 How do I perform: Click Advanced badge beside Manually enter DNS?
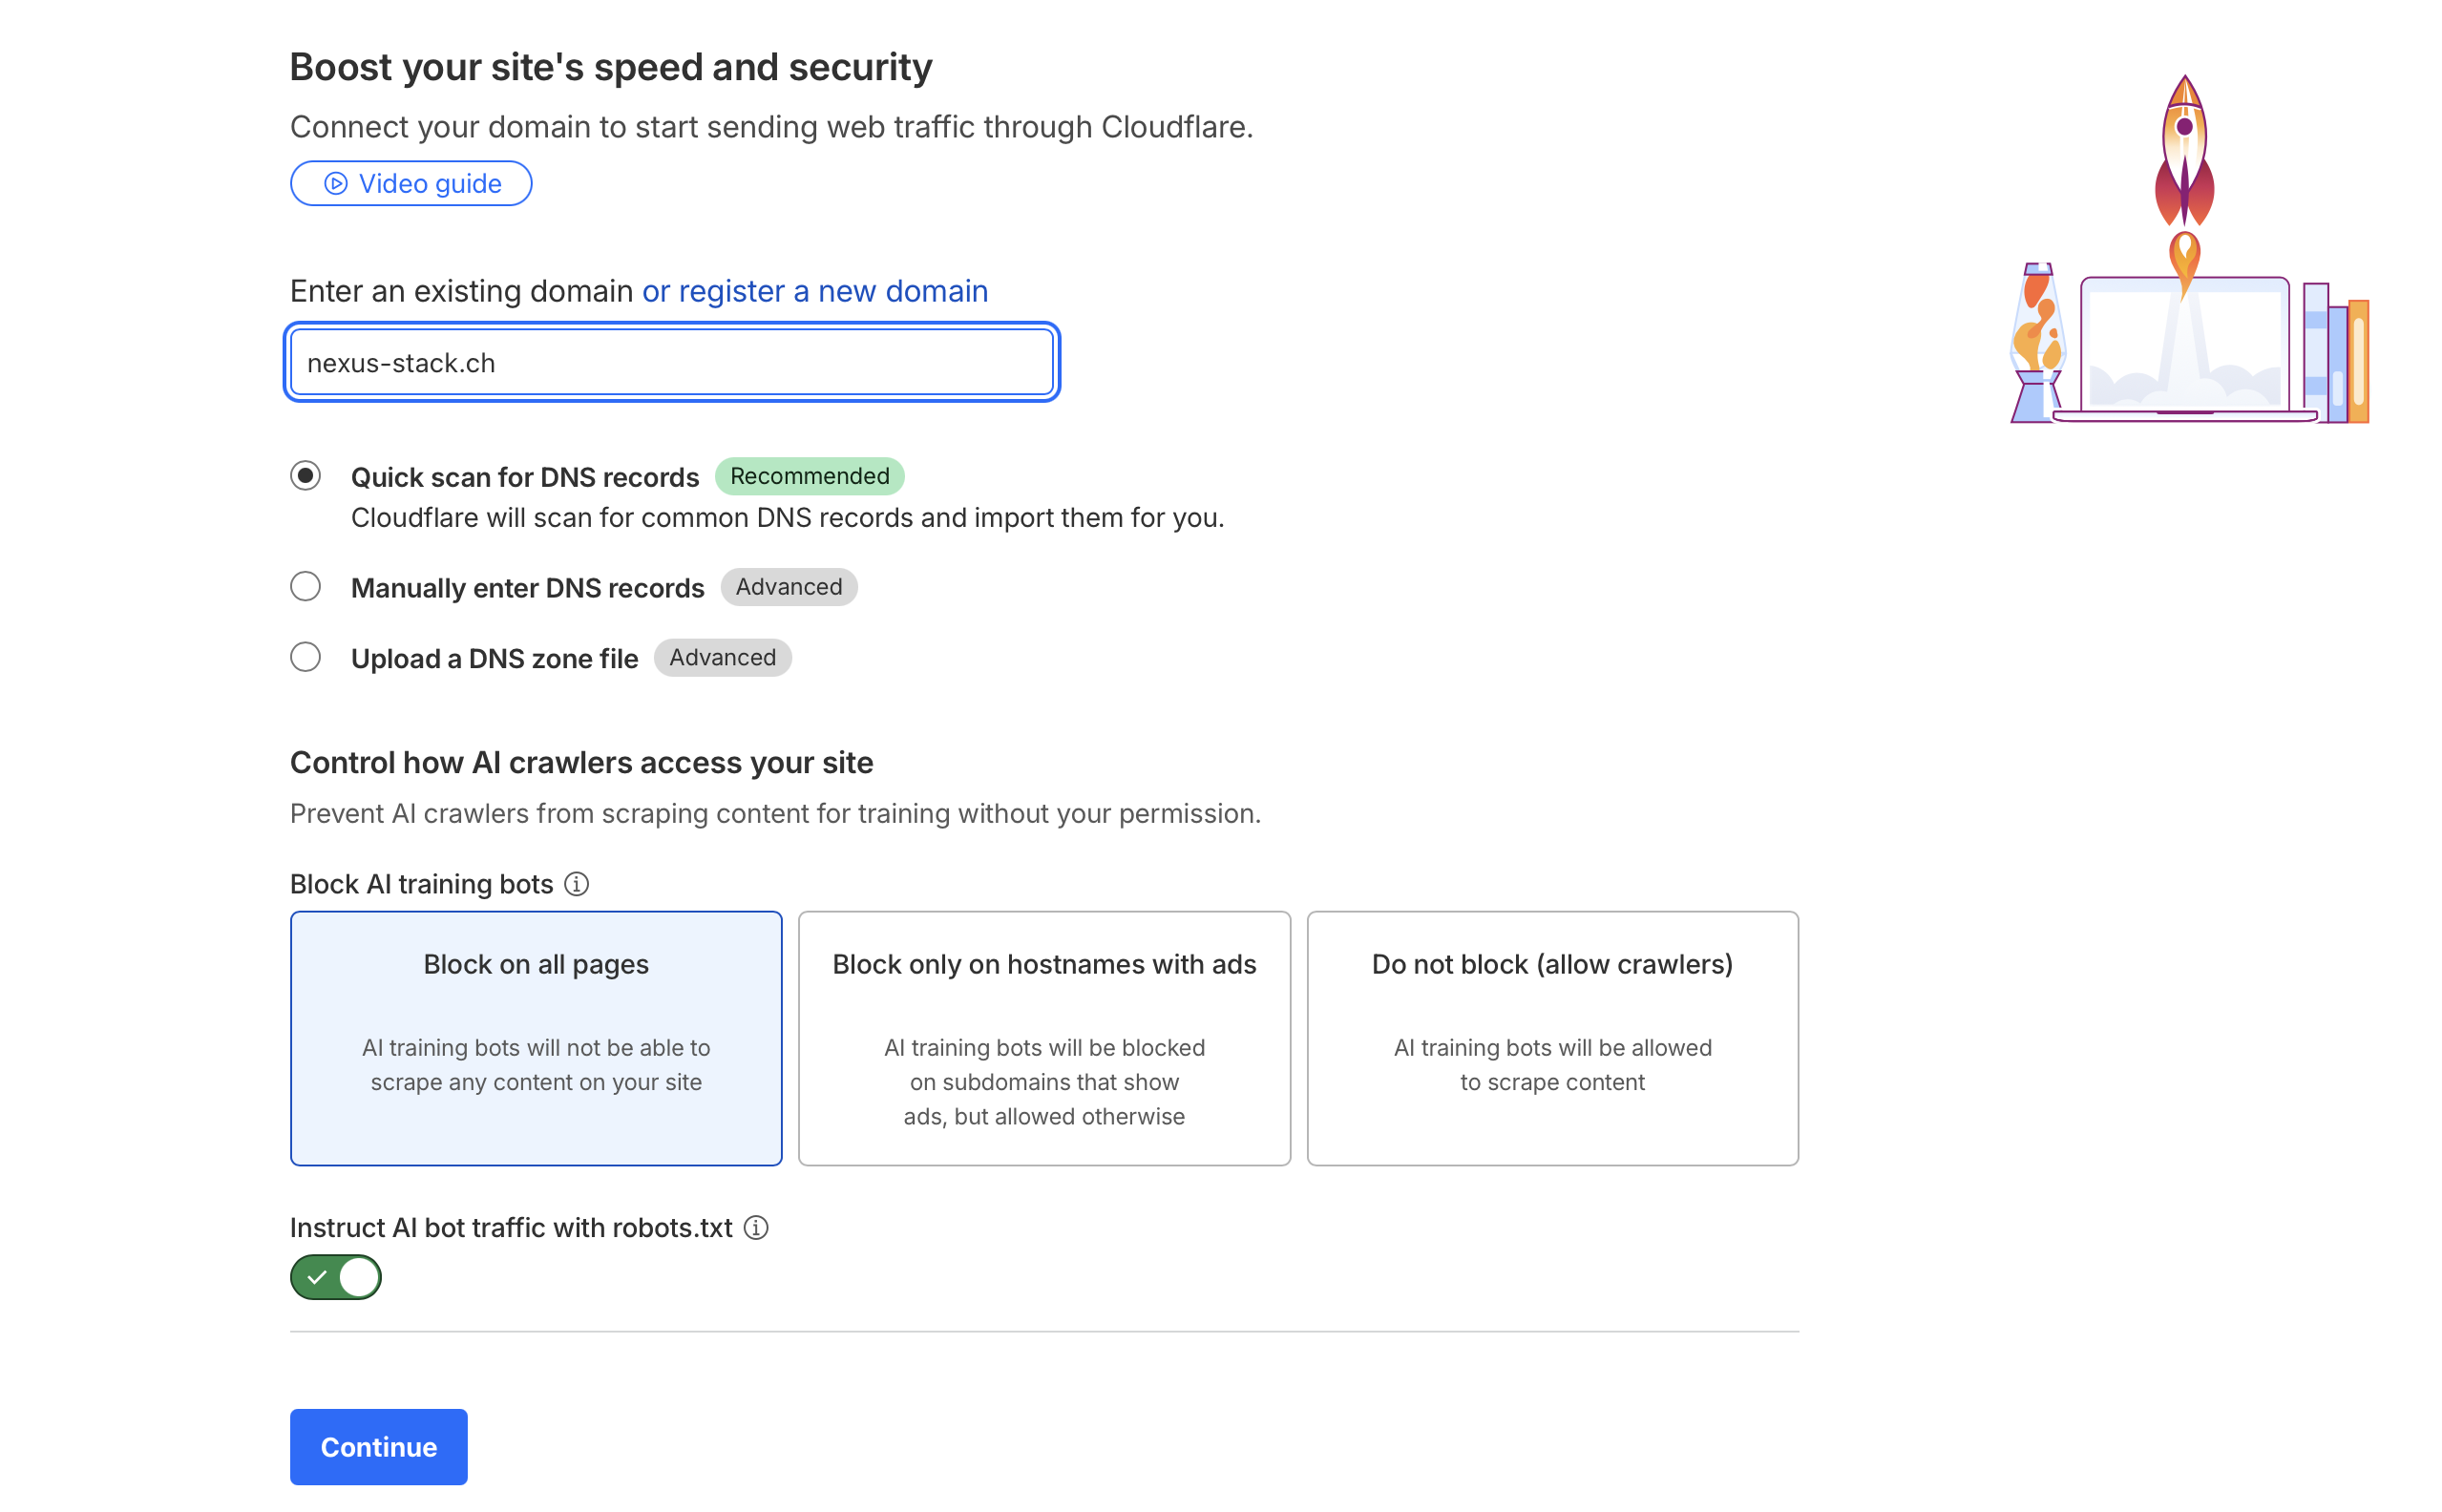pos(789,587)
